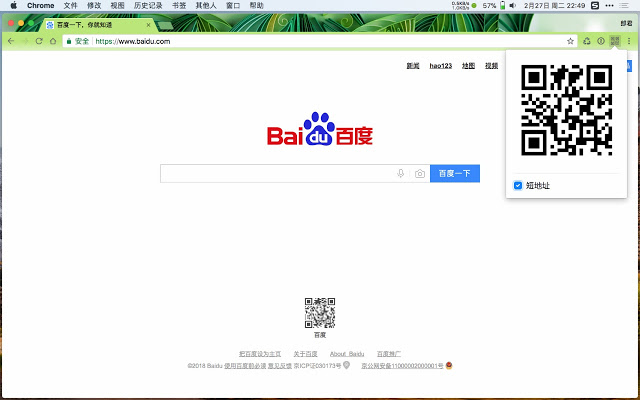
Task: Open the 帮助 menu
Action: [x=256, y=6]
